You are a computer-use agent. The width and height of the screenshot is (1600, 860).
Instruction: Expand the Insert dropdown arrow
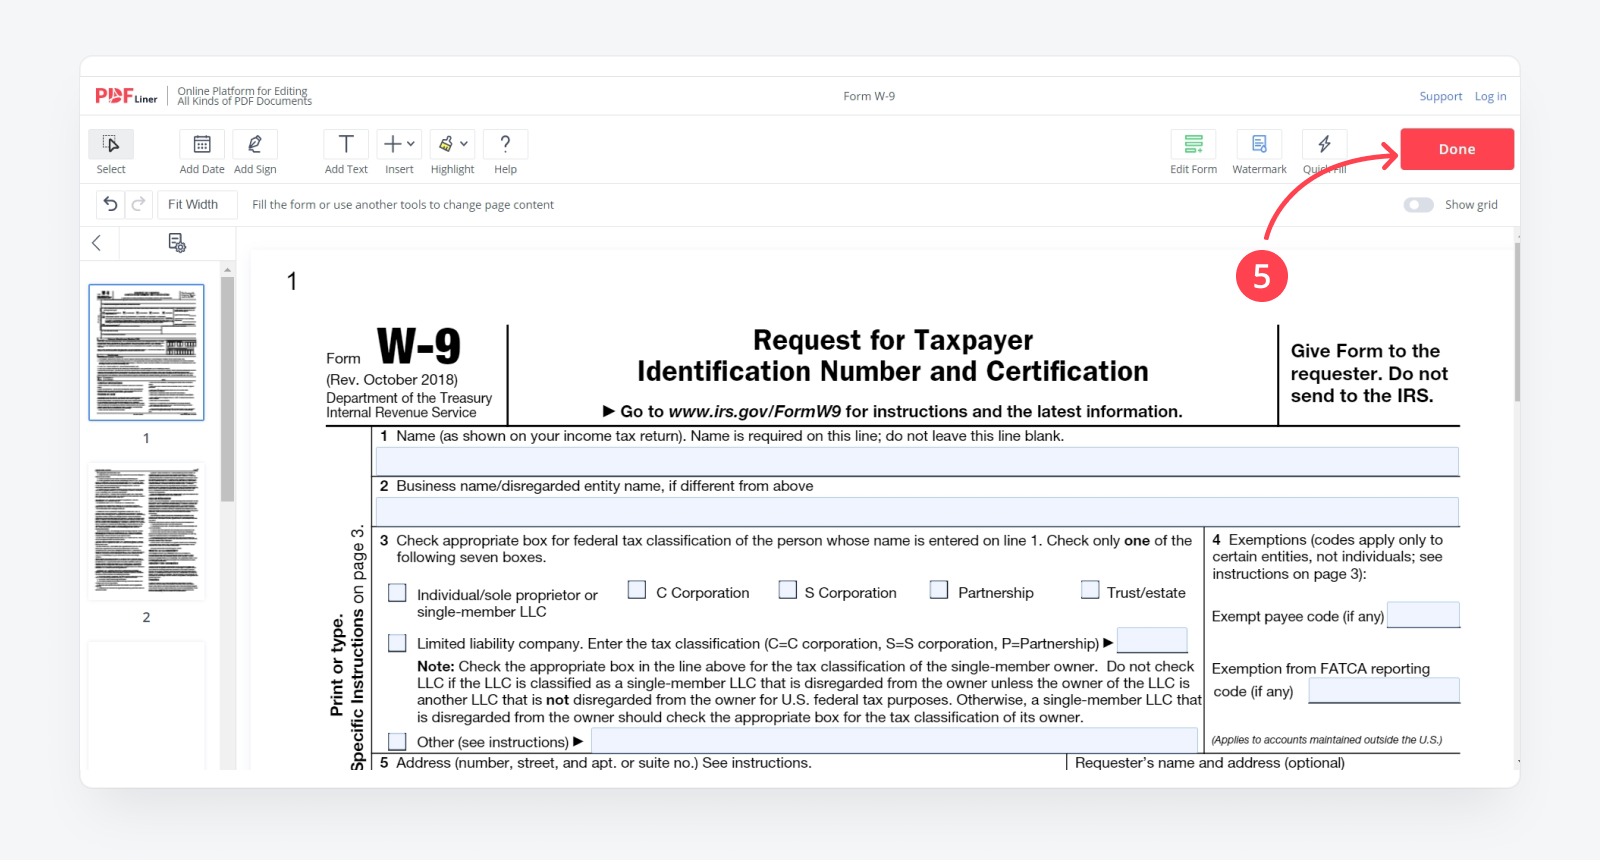pyautogui.click(x=411, y=144)
